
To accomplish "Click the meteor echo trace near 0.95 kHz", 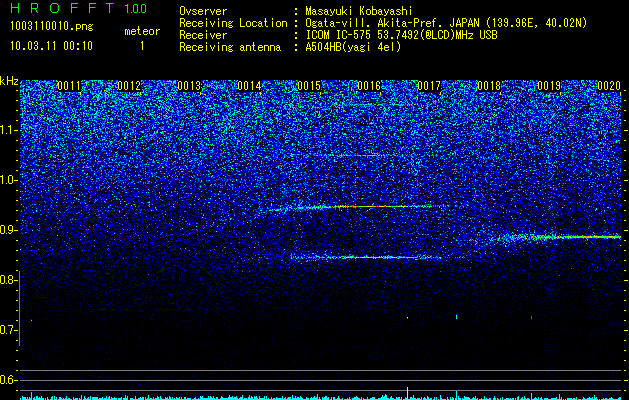I will (357, 207).
